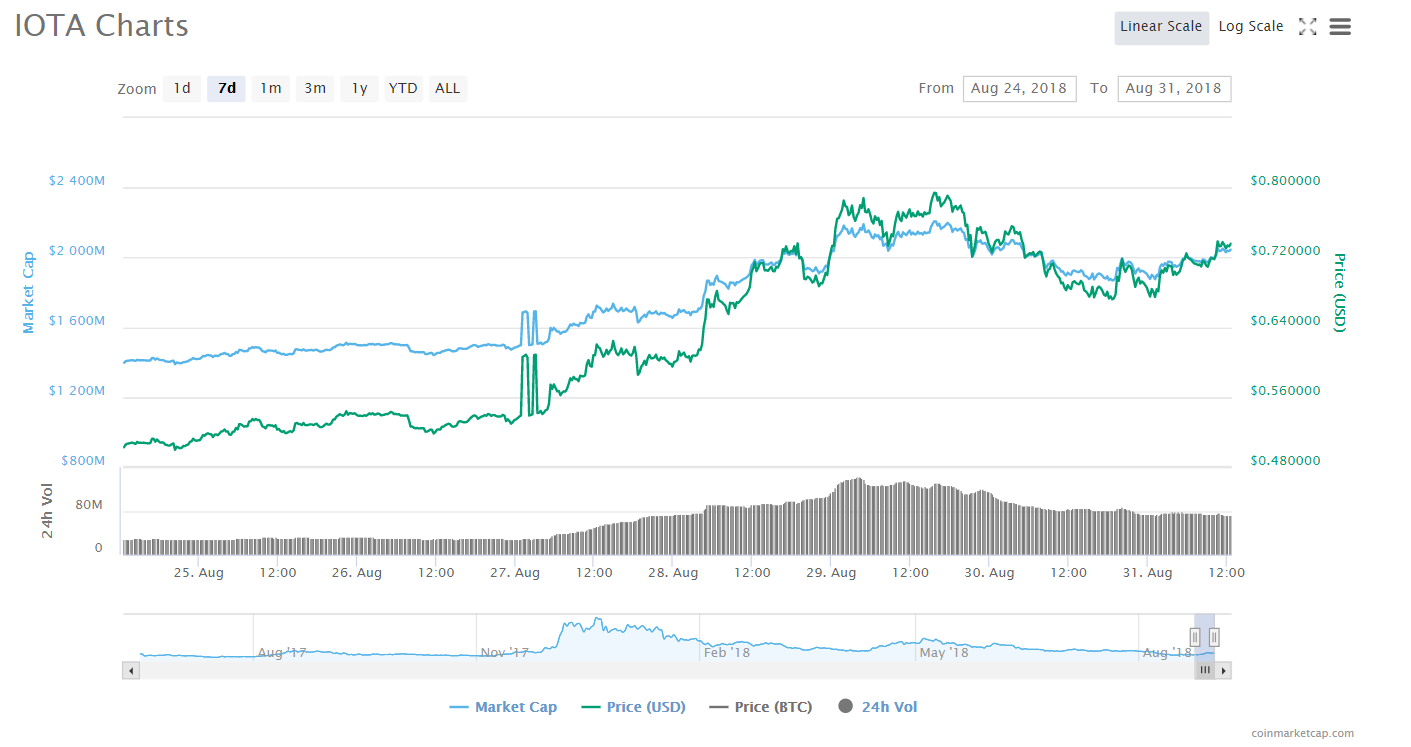The image size is (1411, 747).
Task: Toggle fullscreen chart view
Action: point(1307,27)
